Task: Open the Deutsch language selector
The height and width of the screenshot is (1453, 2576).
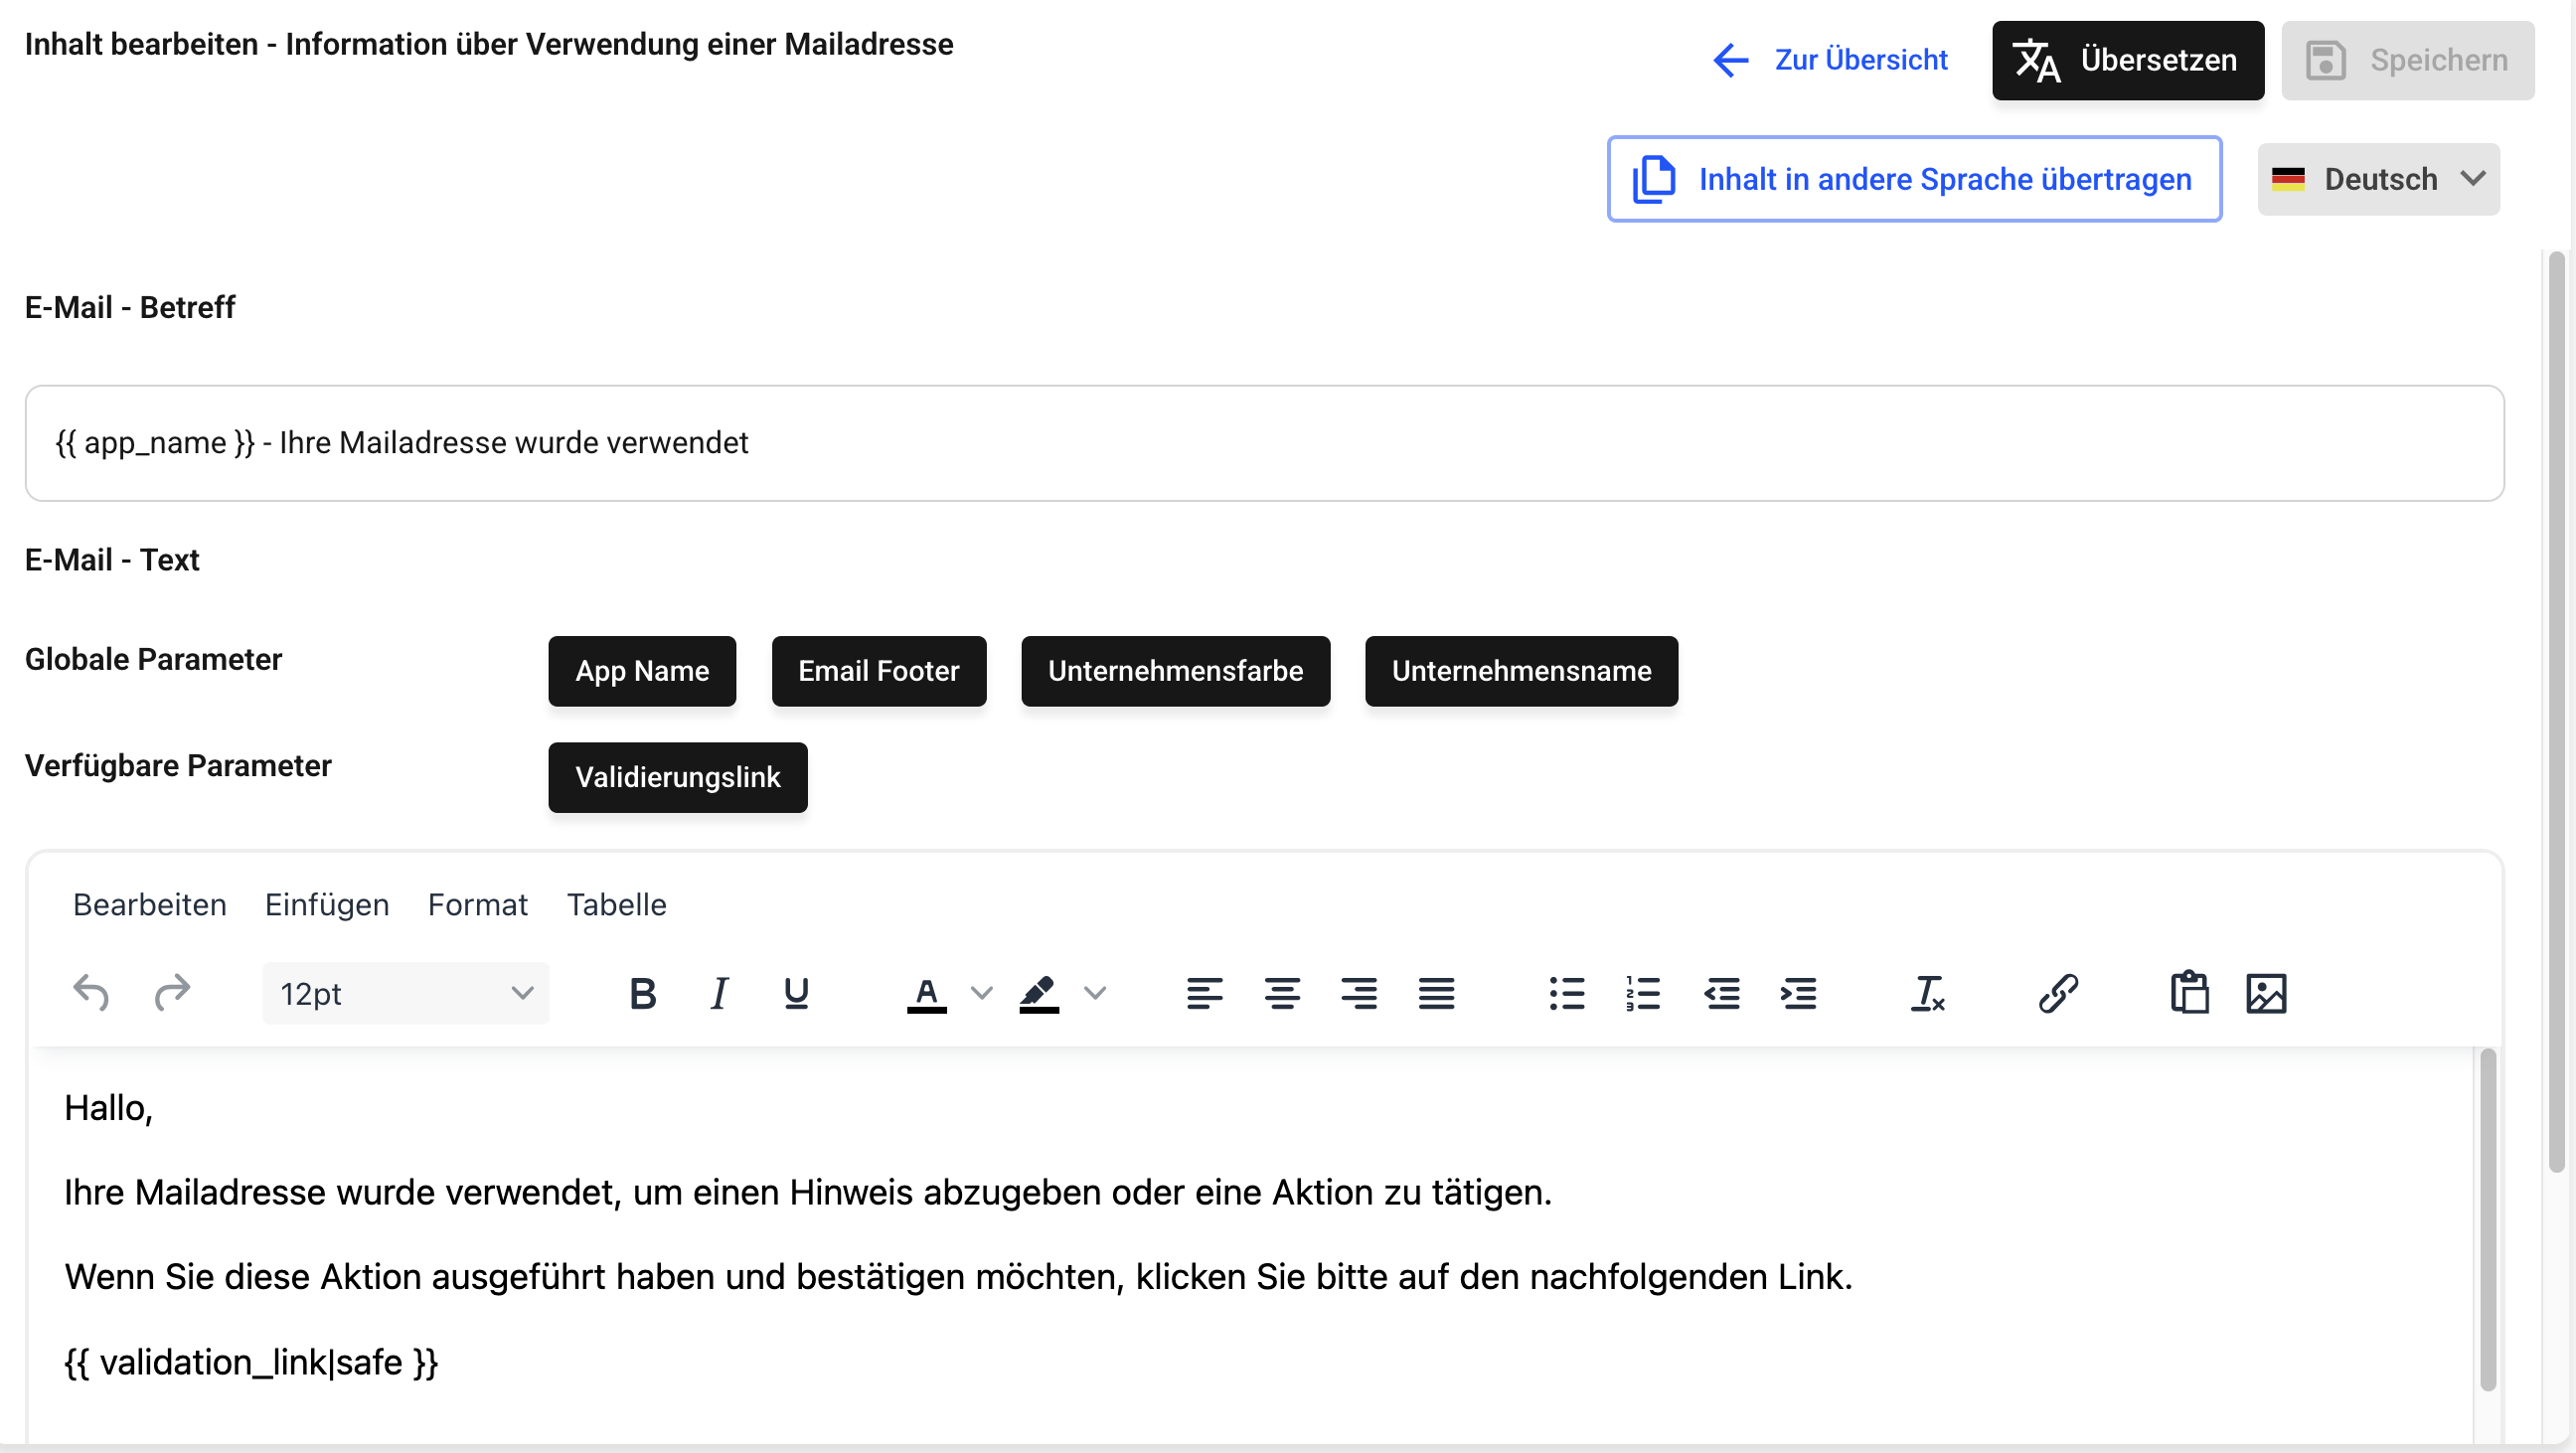Action: click(x=2378, y=179)
